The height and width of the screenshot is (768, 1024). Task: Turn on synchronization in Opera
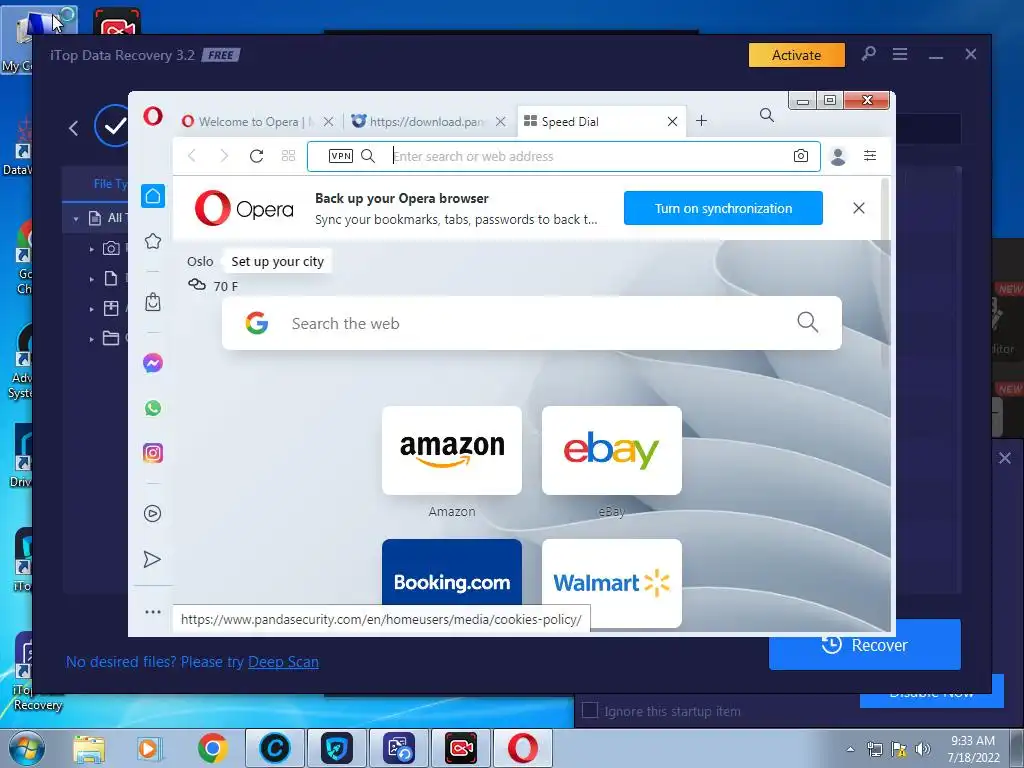click(723, 208)
